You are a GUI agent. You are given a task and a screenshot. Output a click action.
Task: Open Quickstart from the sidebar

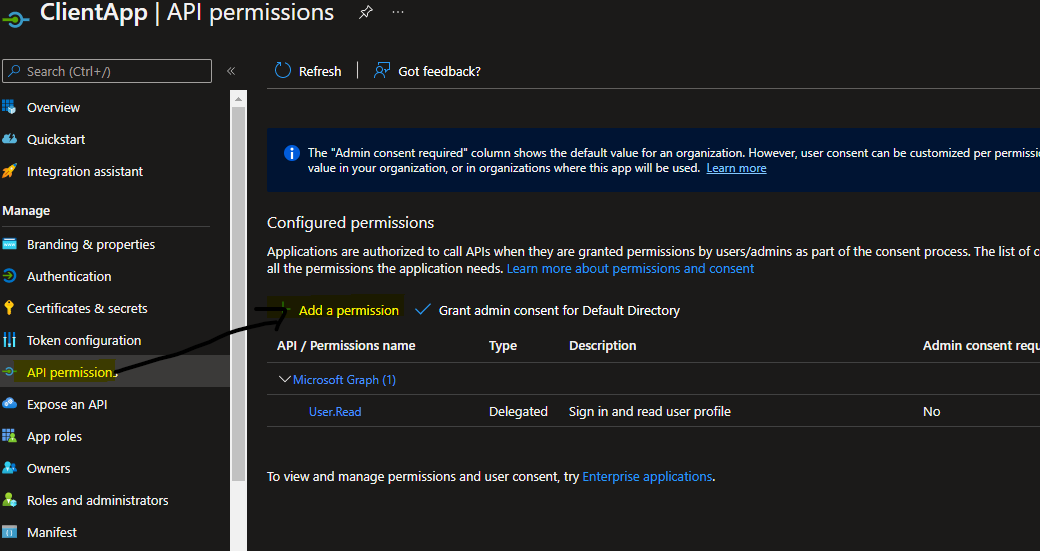click(55, 139)
